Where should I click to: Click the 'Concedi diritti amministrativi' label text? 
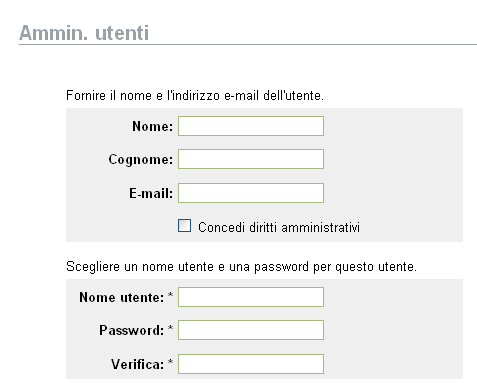click(x=279, y=227)
